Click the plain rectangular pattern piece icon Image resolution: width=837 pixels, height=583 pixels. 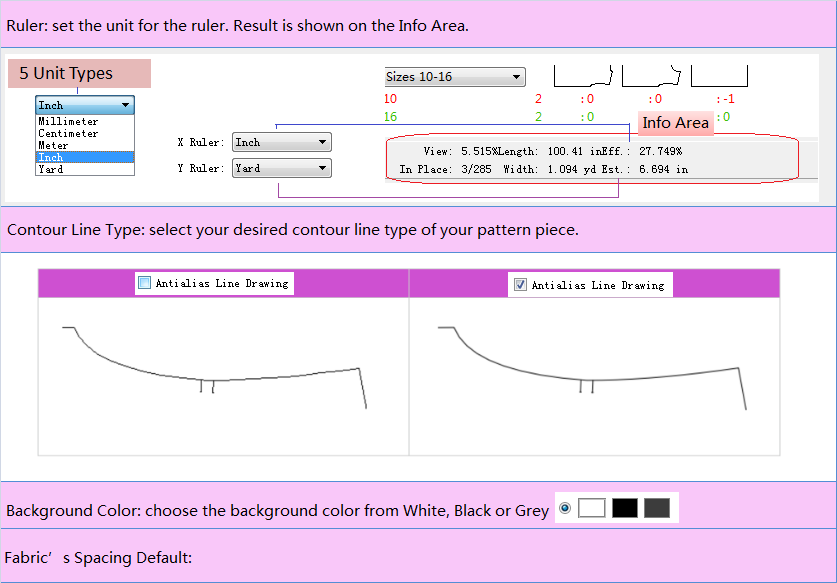click(719, 76)
